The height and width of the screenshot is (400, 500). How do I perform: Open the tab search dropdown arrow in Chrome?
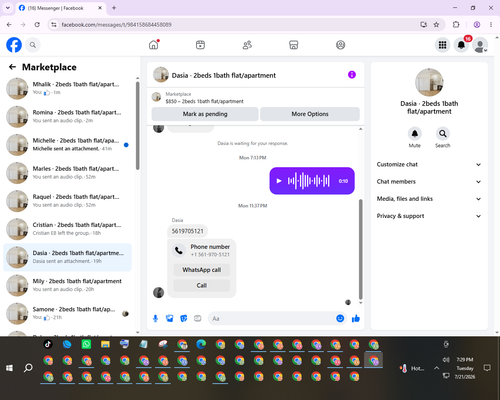[8, 8]
